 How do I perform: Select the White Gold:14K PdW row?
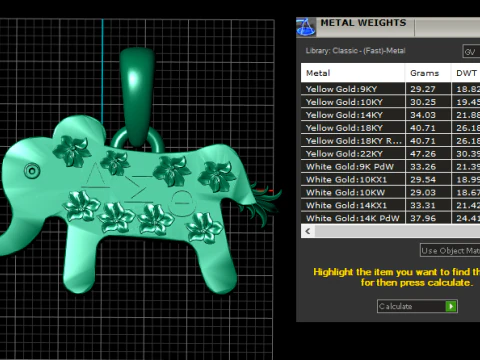point(390,218)
